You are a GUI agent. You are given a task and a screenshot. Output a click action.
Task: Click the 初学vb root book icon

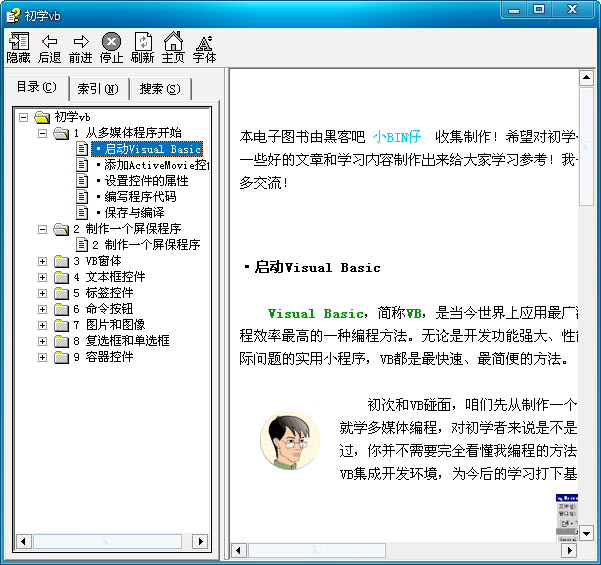click(x=42, y=117)
